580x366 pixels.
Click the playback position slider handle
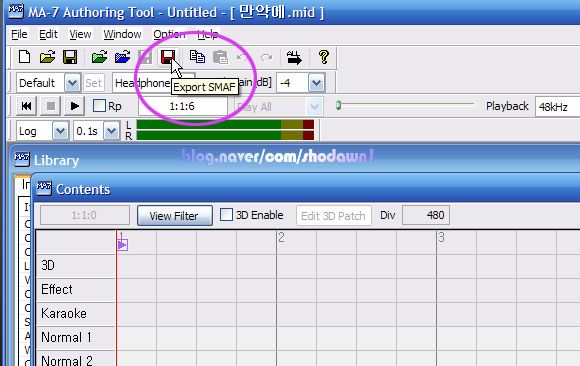click(x=338, y=105)
